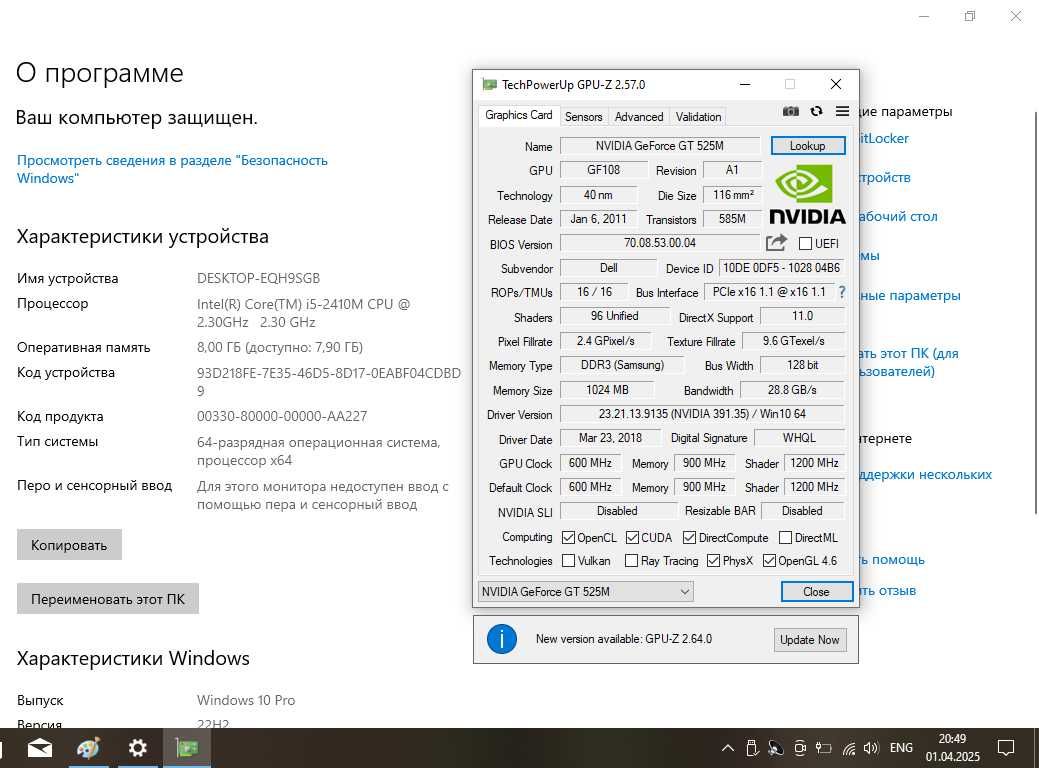
Task: Click the Release Date value Jan 6, 2011
Action: tap(598, 219)
